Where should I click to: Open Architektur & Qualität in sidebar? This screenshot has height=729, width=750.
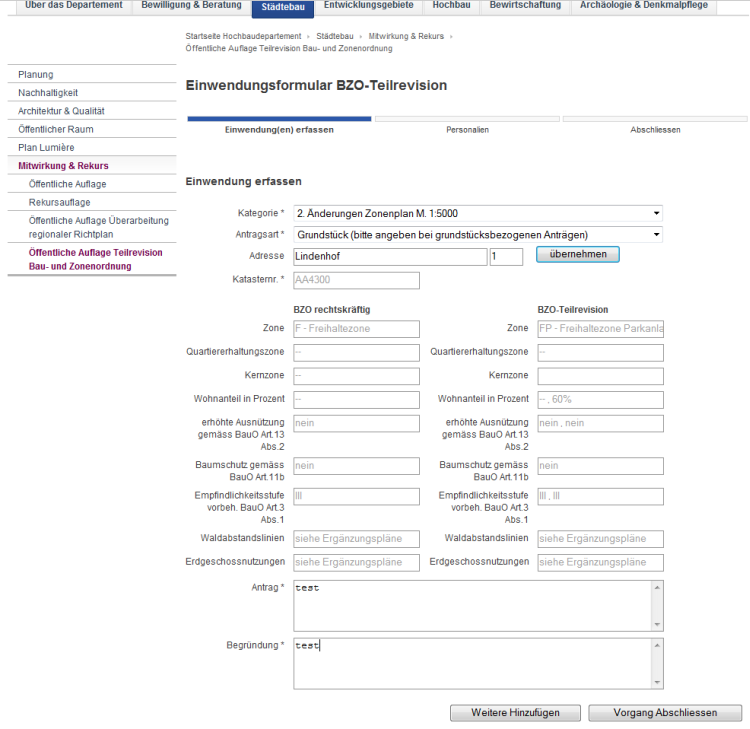[92, 111]
